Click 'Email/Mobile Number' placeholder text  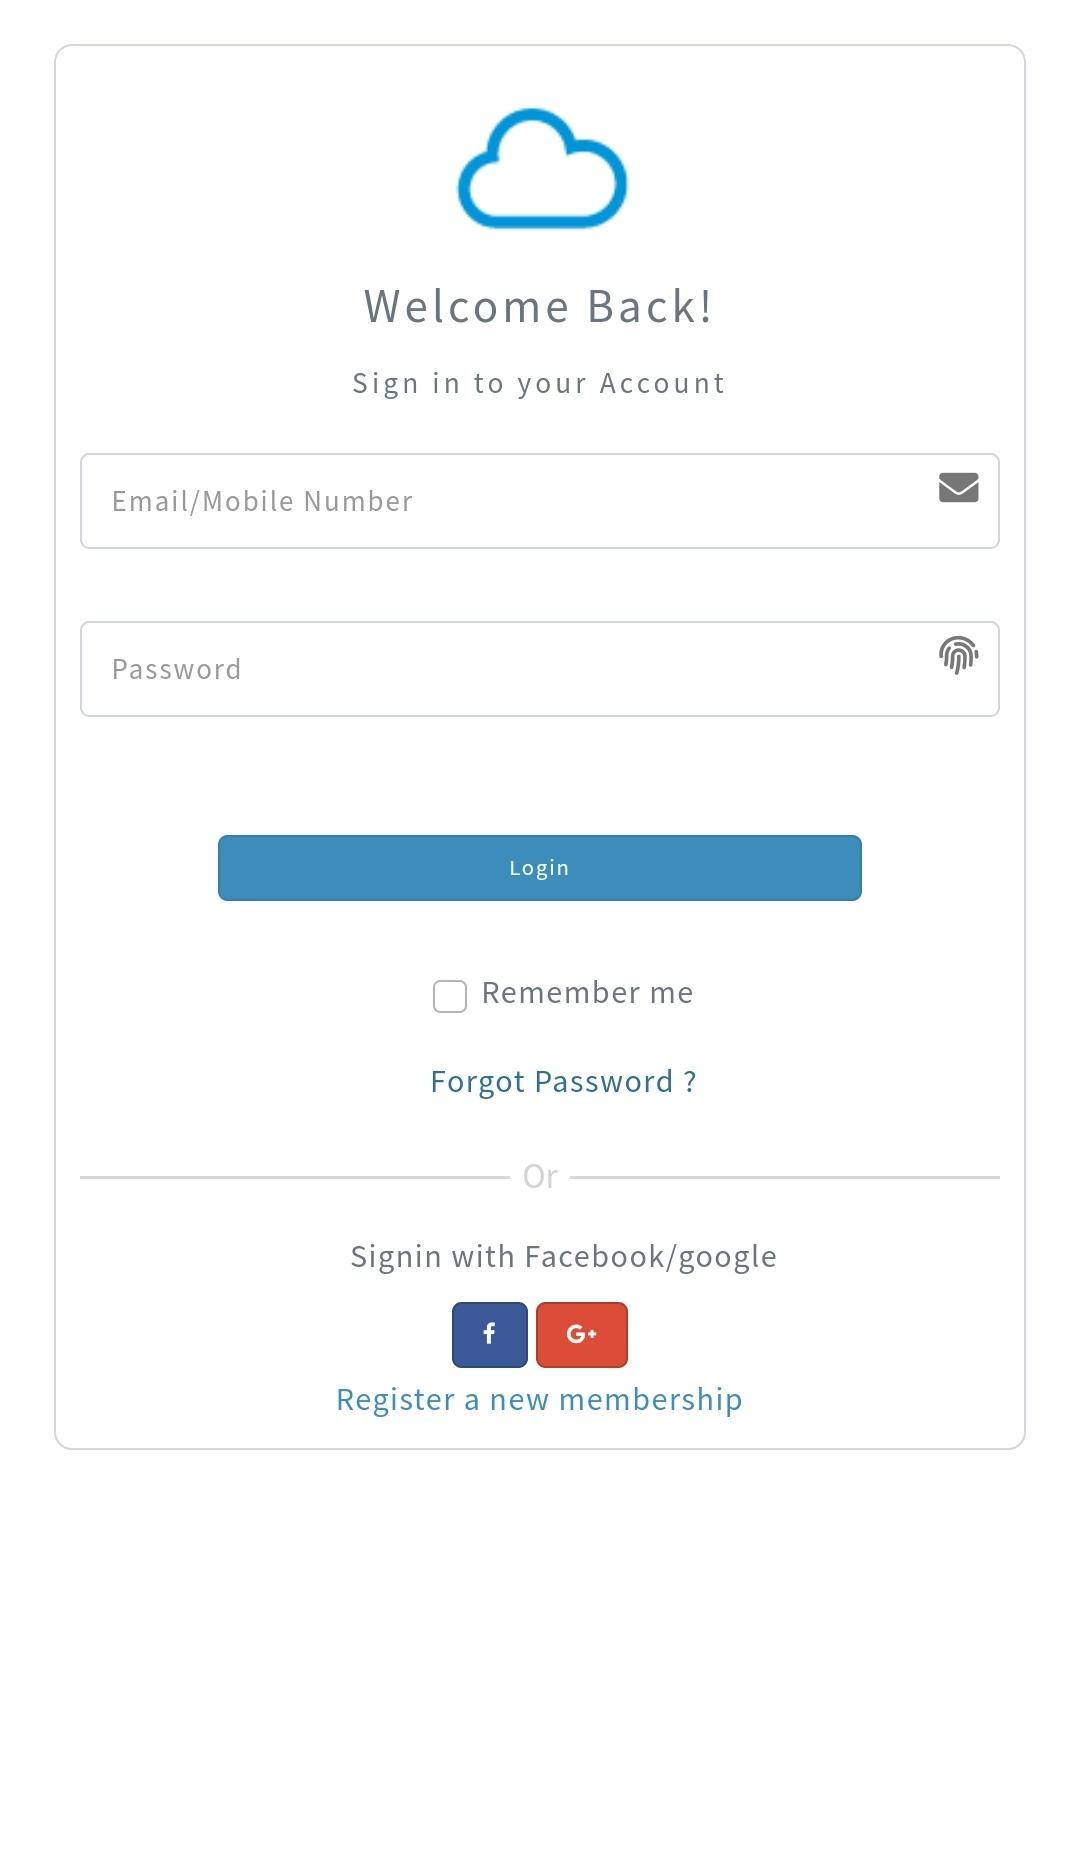pos(262,501)
